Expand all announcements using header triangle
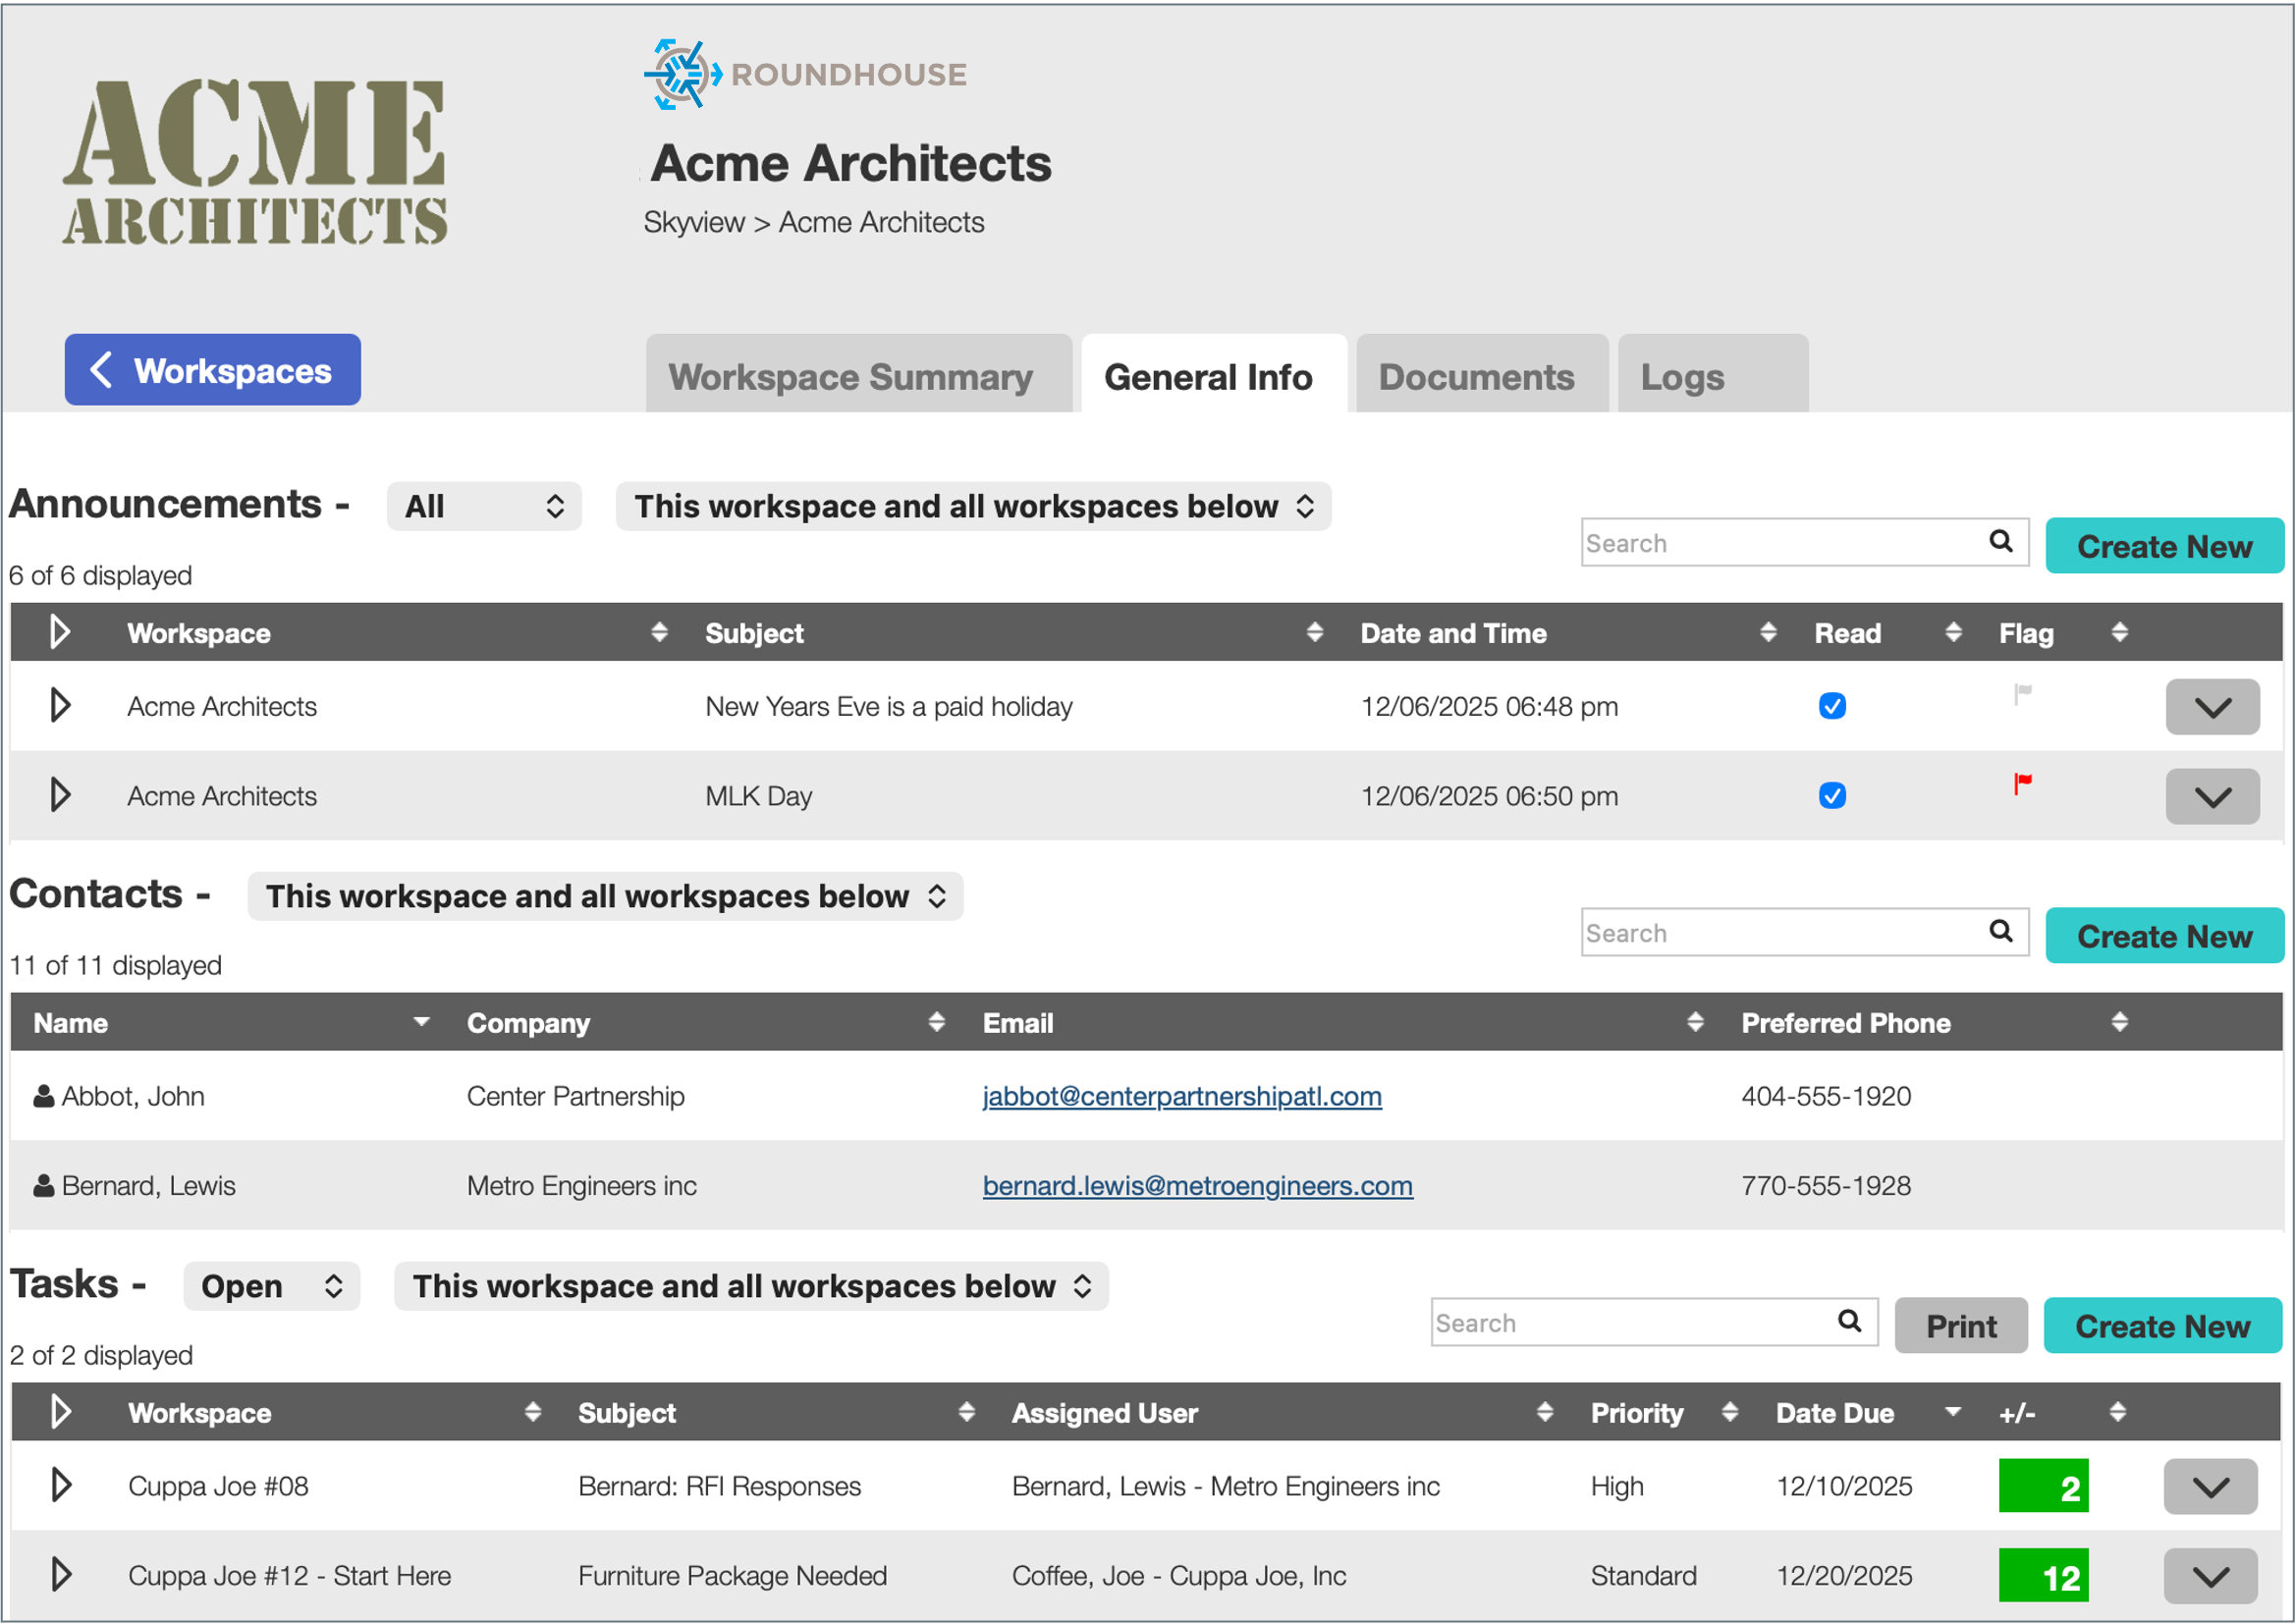Screen dimensions: 2295x1624 59,632
